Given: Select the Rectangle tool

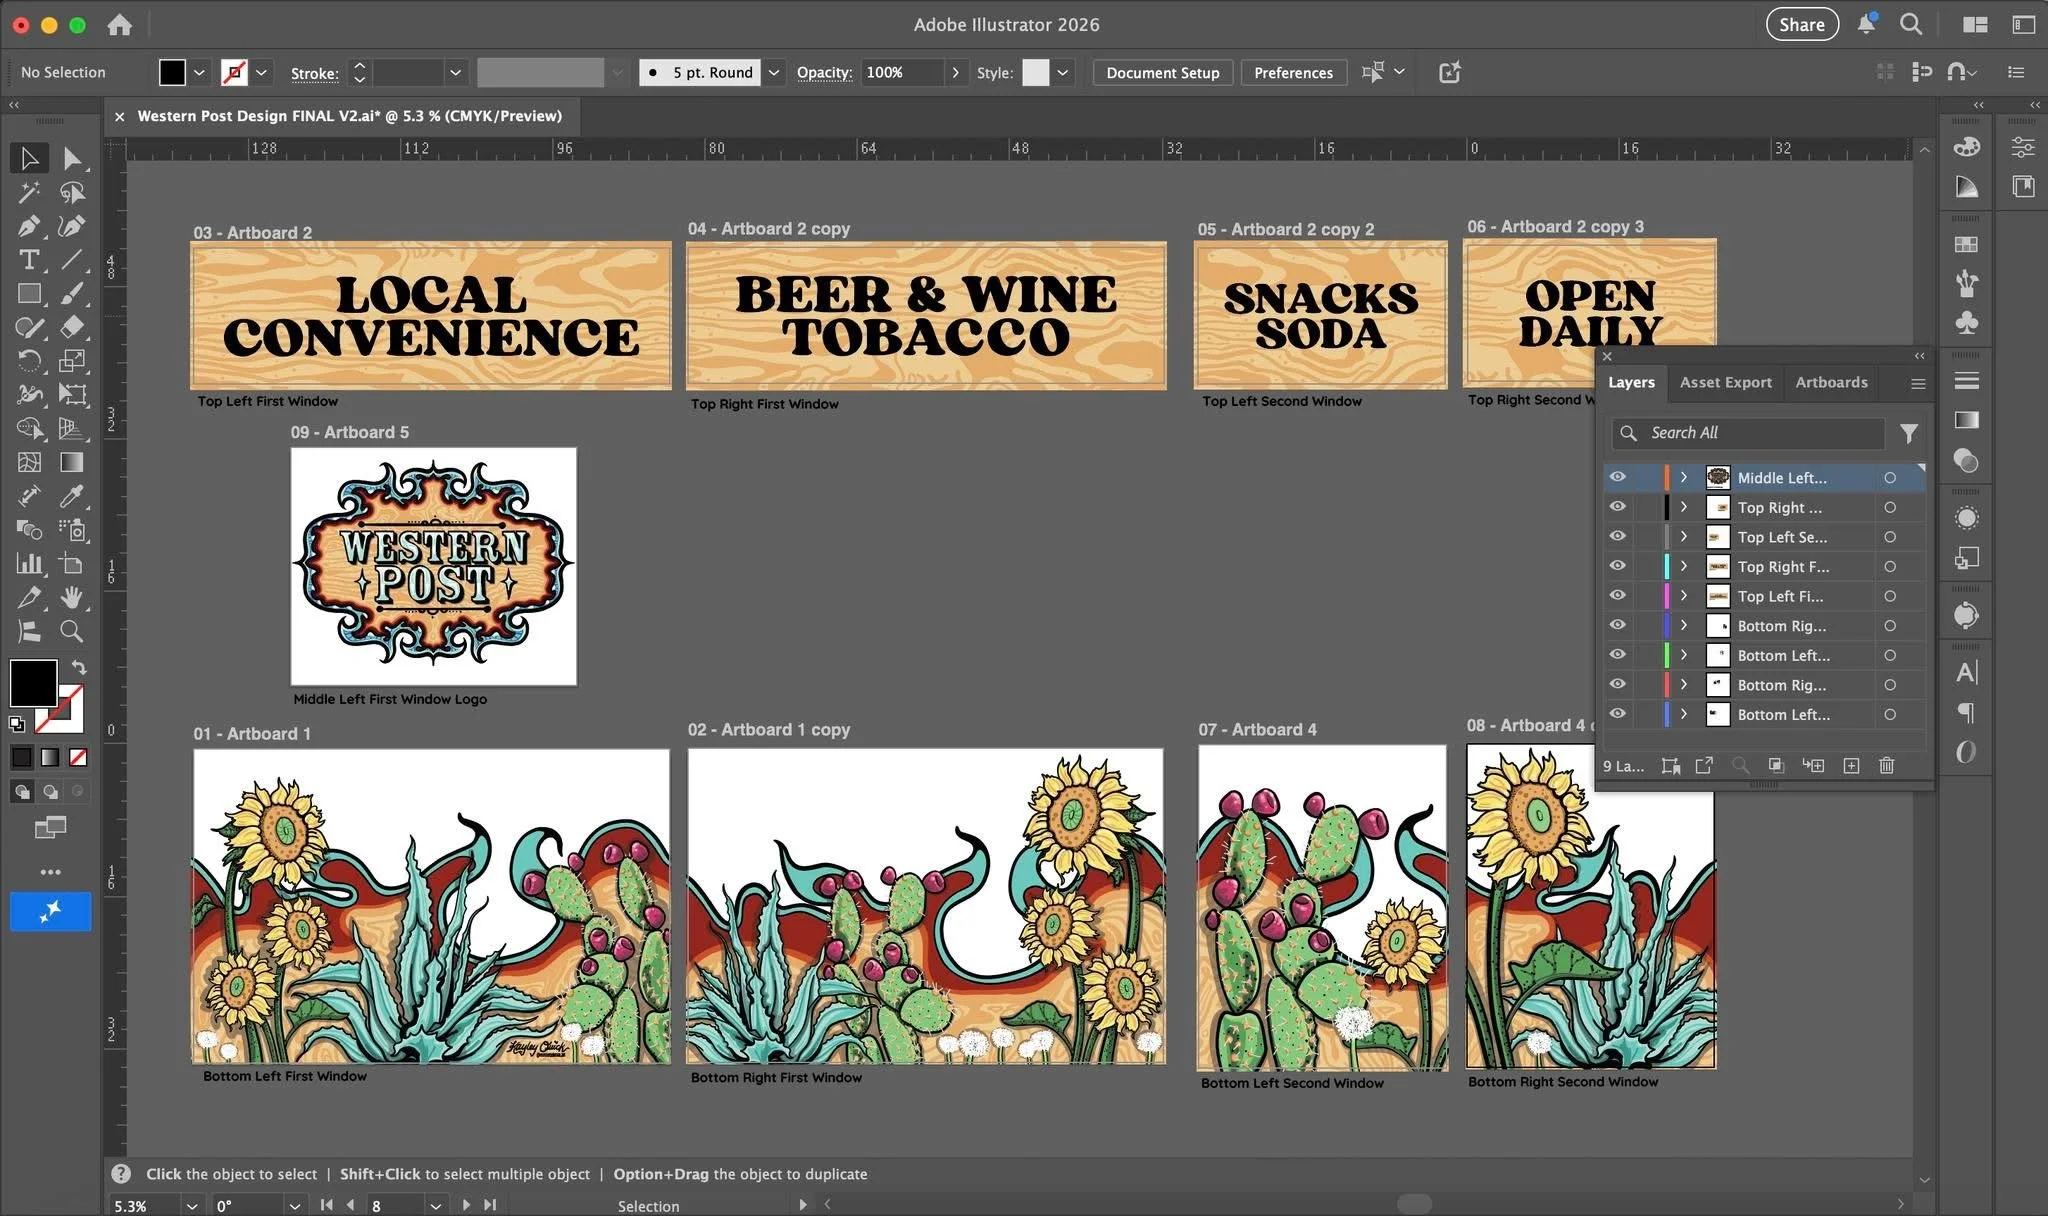Looking at the screenshot, I should (29, 293).
